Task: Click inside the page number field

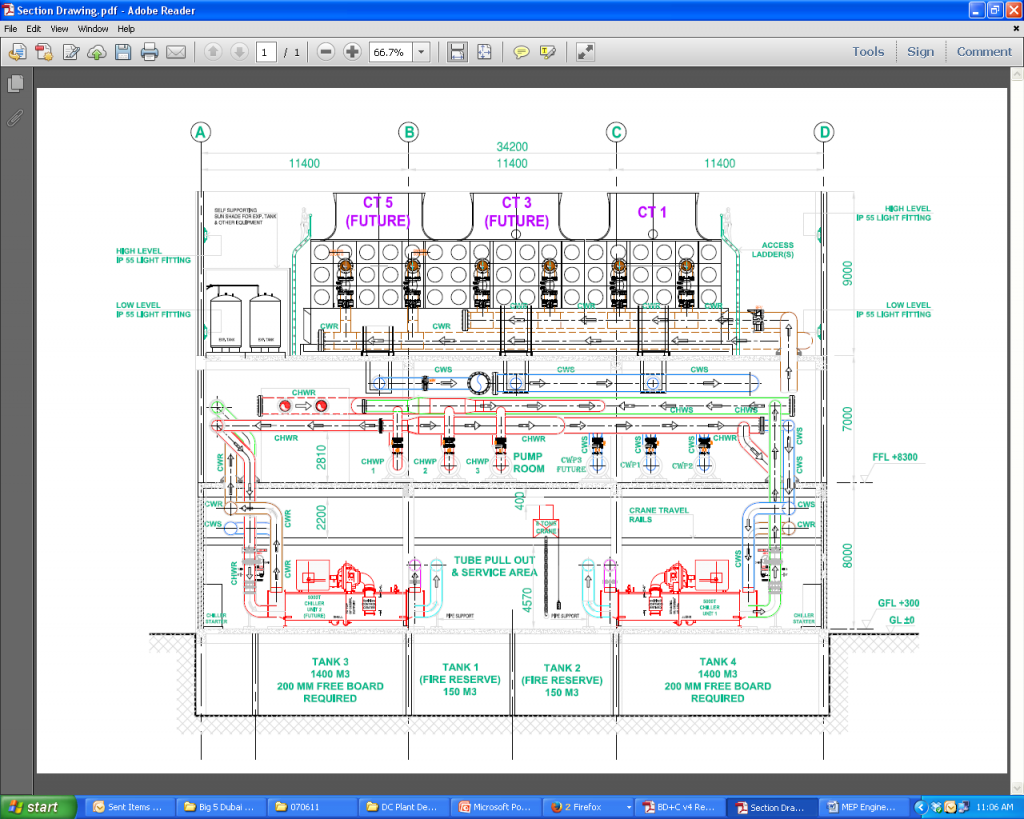Action: [x=266, y=52]
